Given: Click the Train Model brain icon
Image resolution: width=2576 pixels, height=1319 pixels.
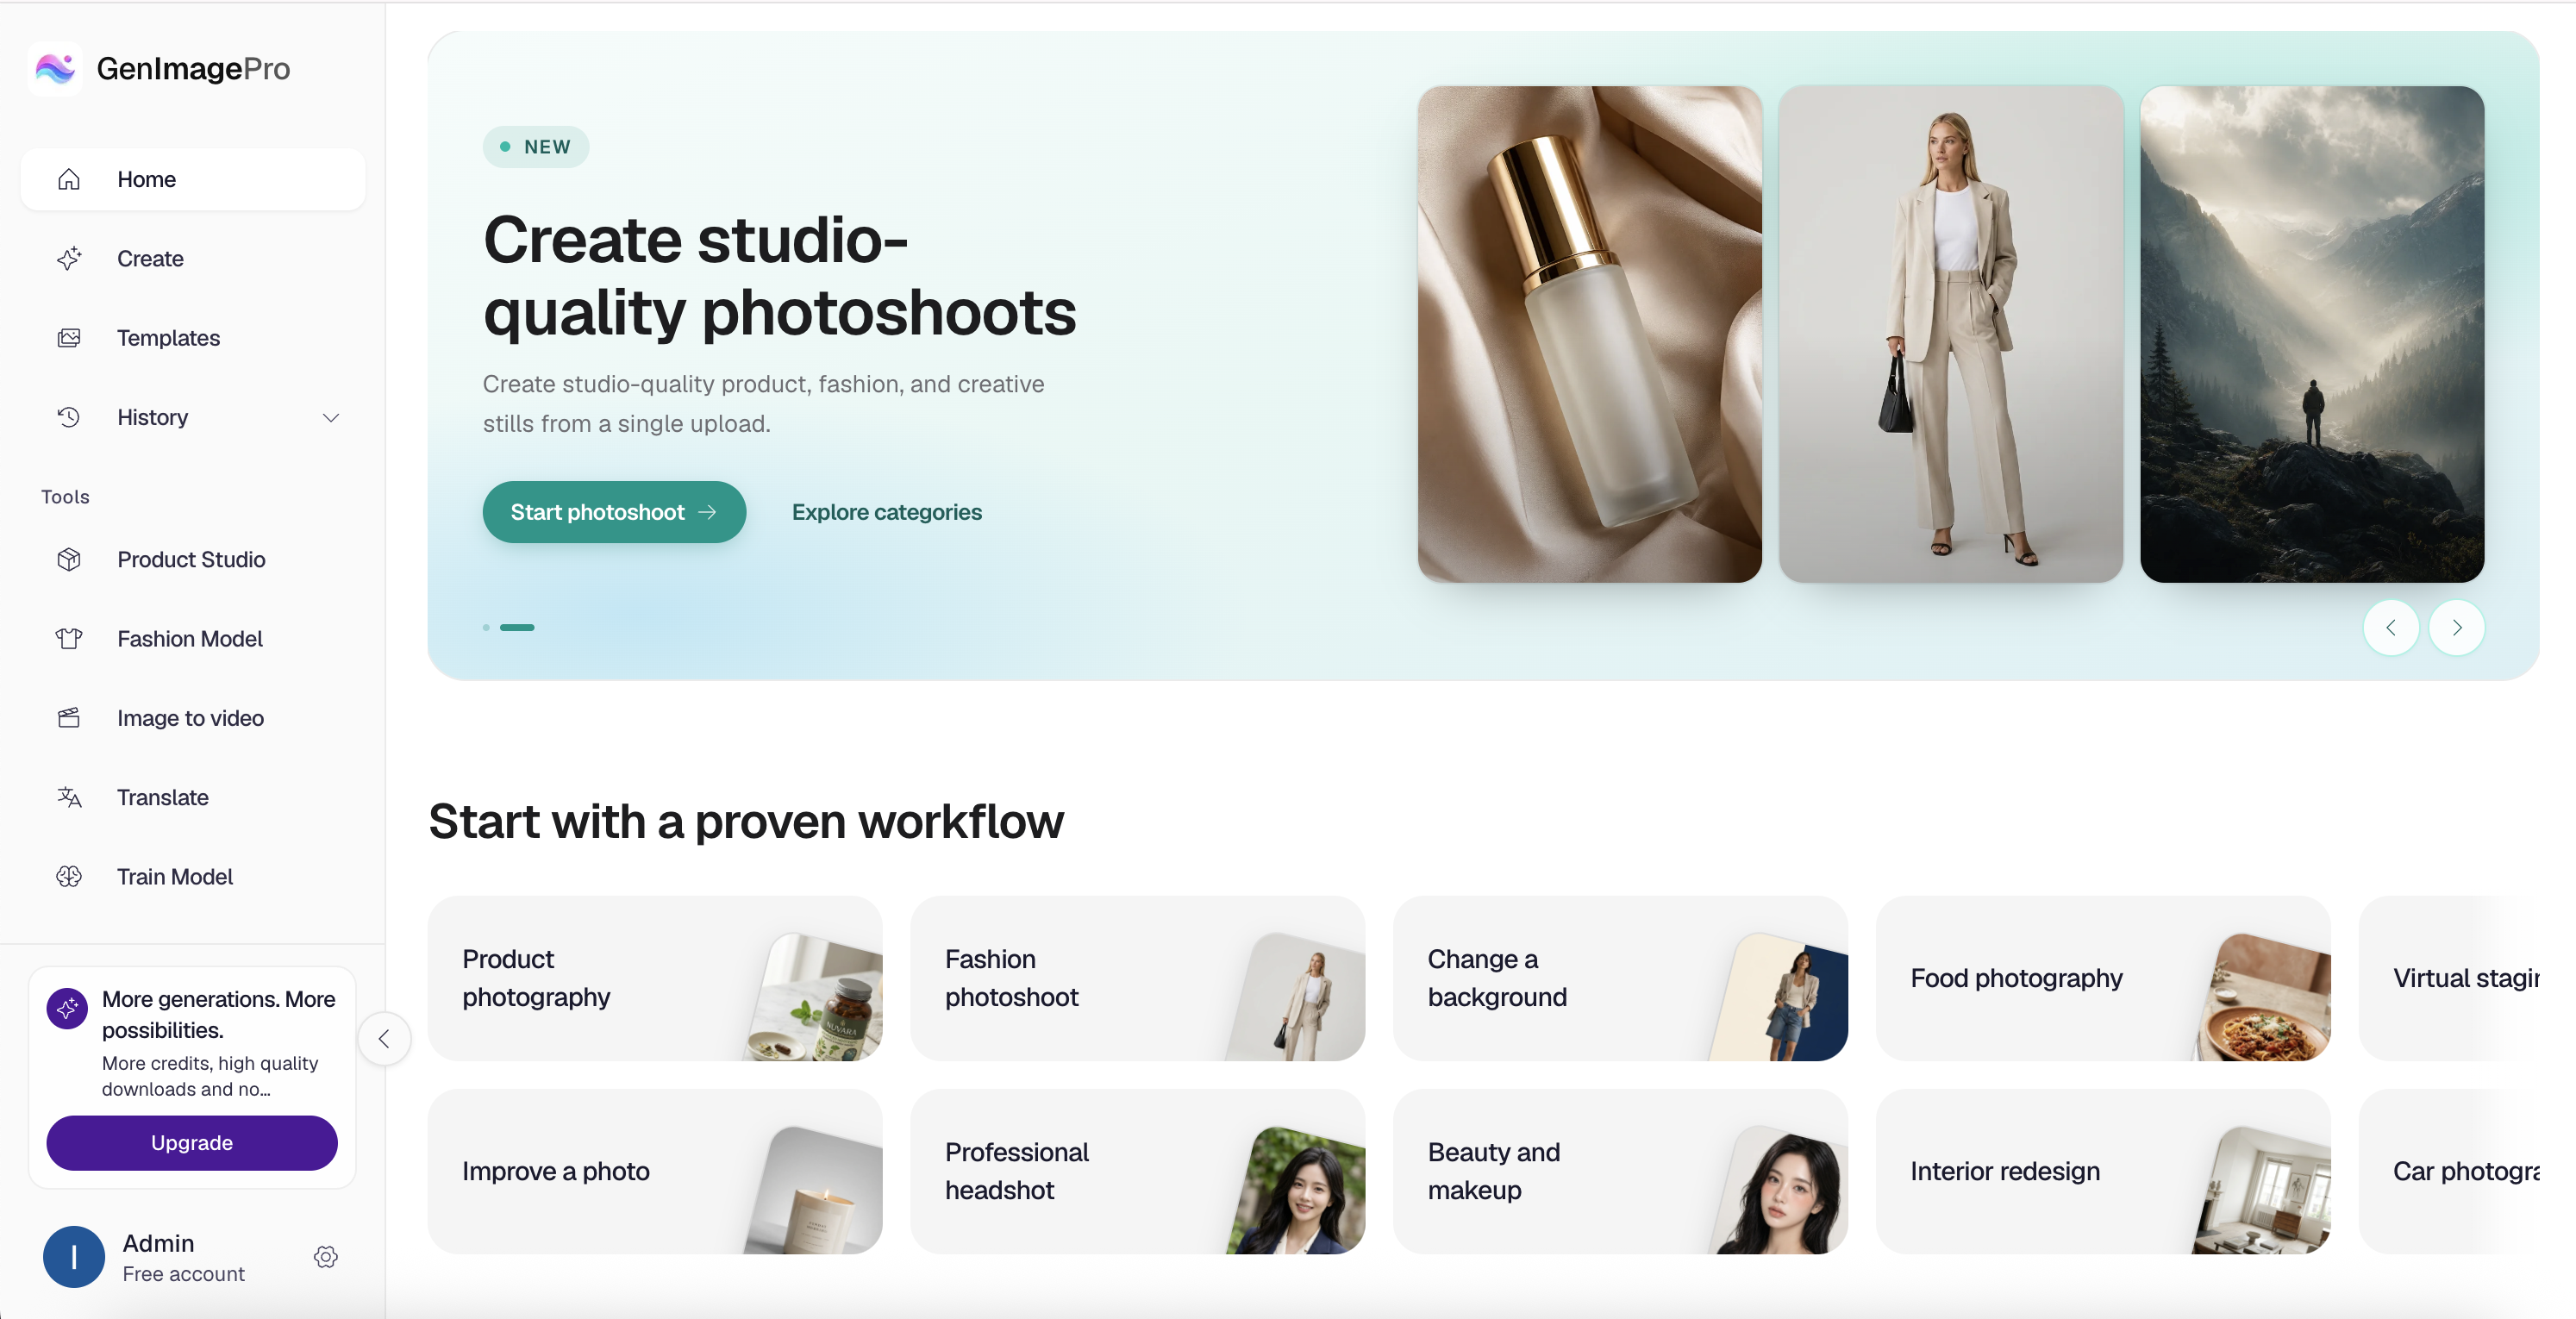Looking at the screenshot, I should coord(69,877).
